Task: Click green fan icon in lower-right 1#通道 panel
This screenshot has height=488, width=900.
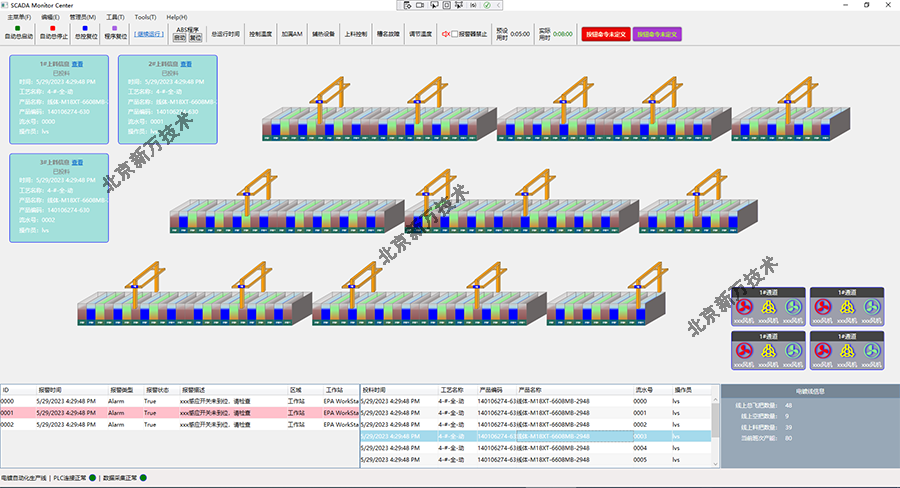Action: point(872,351)
